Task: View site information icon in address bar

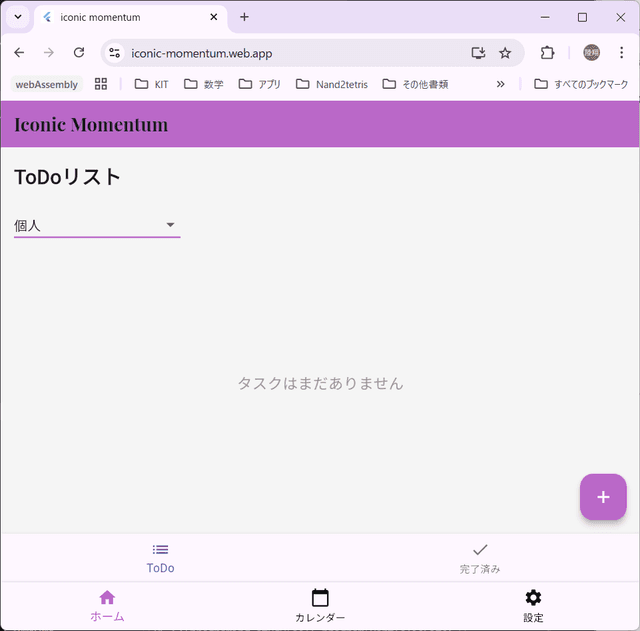Action: tap(114, 53)
